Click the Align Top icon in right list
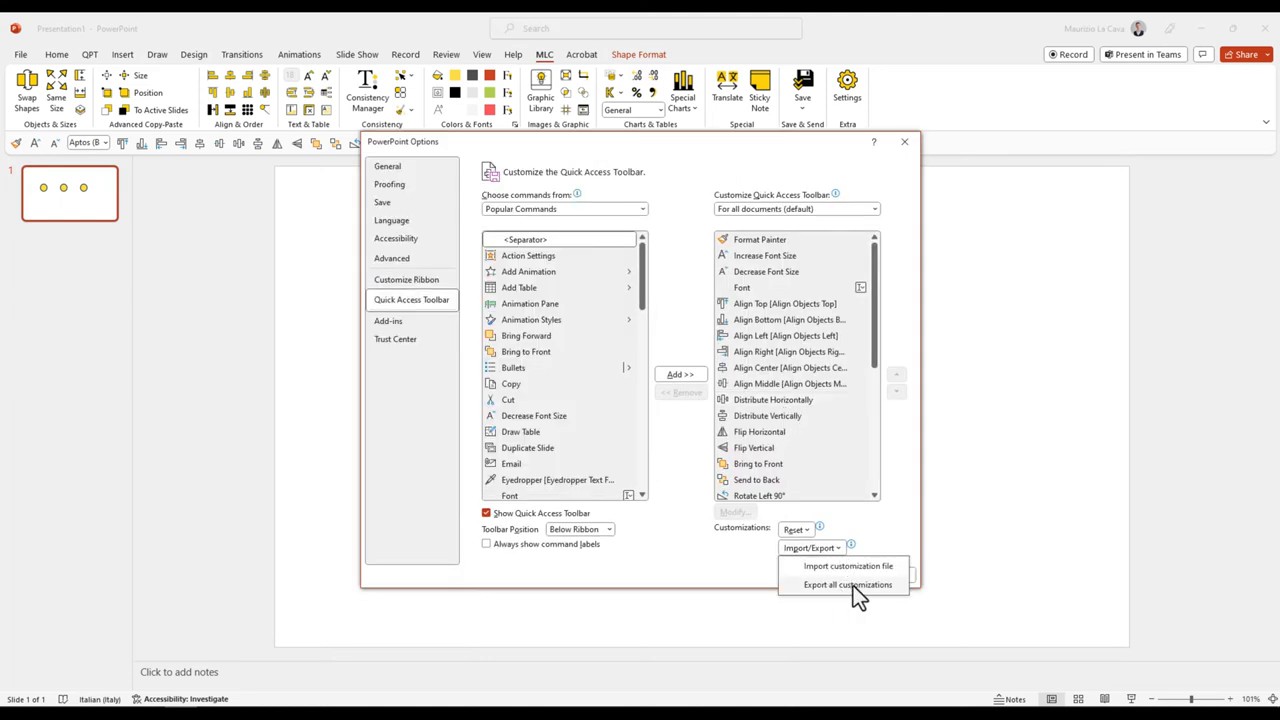 coord(723,304)
